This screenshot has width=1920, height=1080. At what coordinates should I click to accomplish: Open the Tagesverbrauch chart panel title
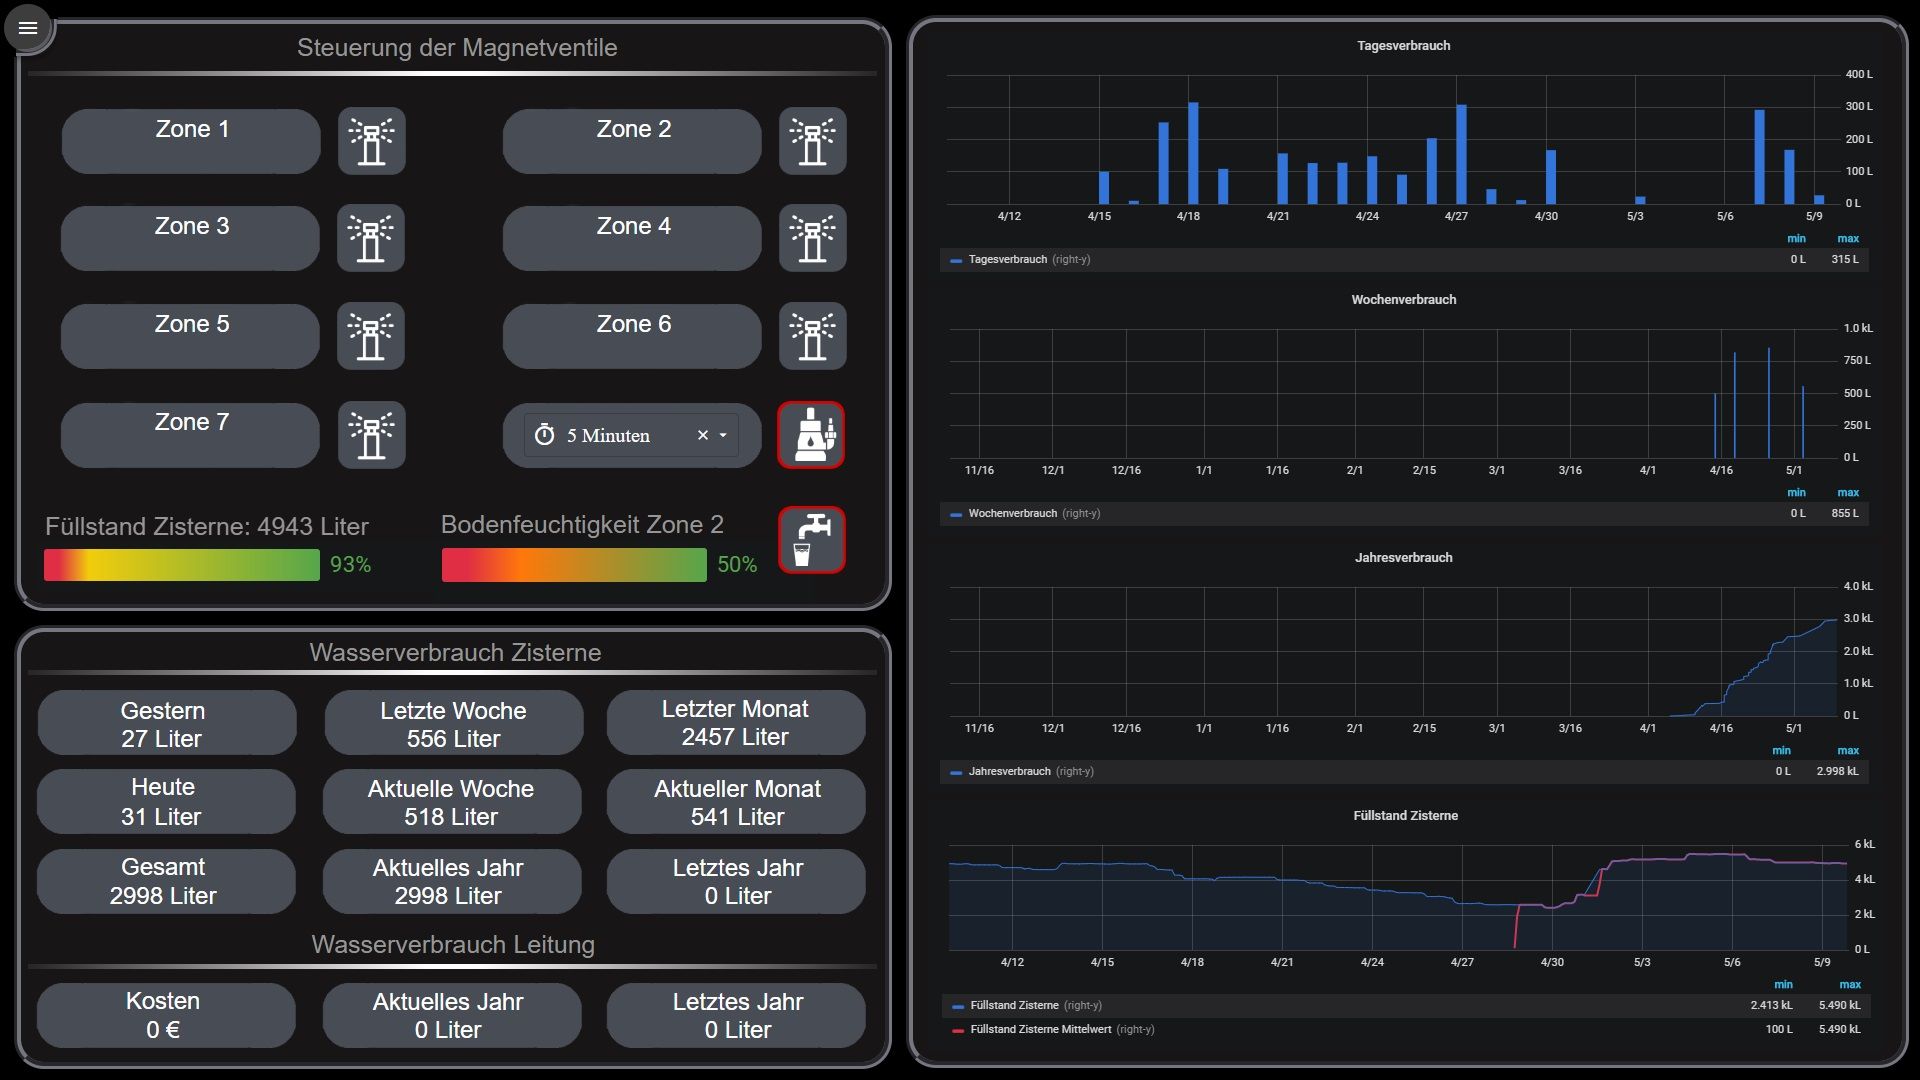click(x=1403, y=45)
